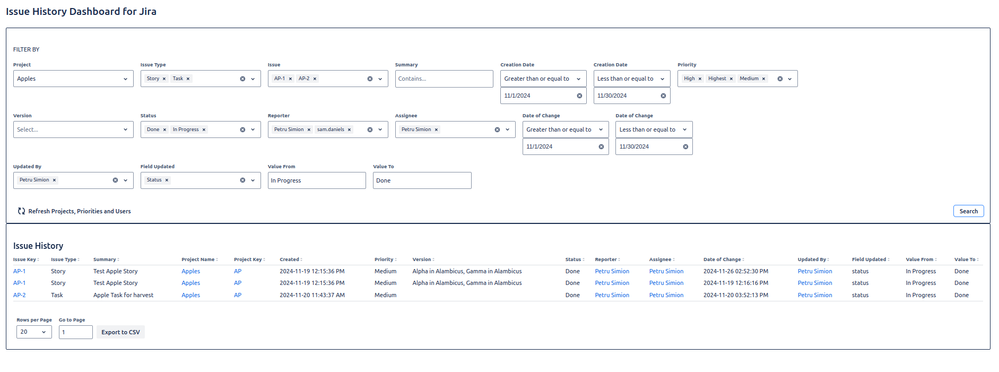Image resolution: width=999 pixels, height=372 pixels.
Task: Remove the Task chip from Issue Type
Action: click(189, 78)
